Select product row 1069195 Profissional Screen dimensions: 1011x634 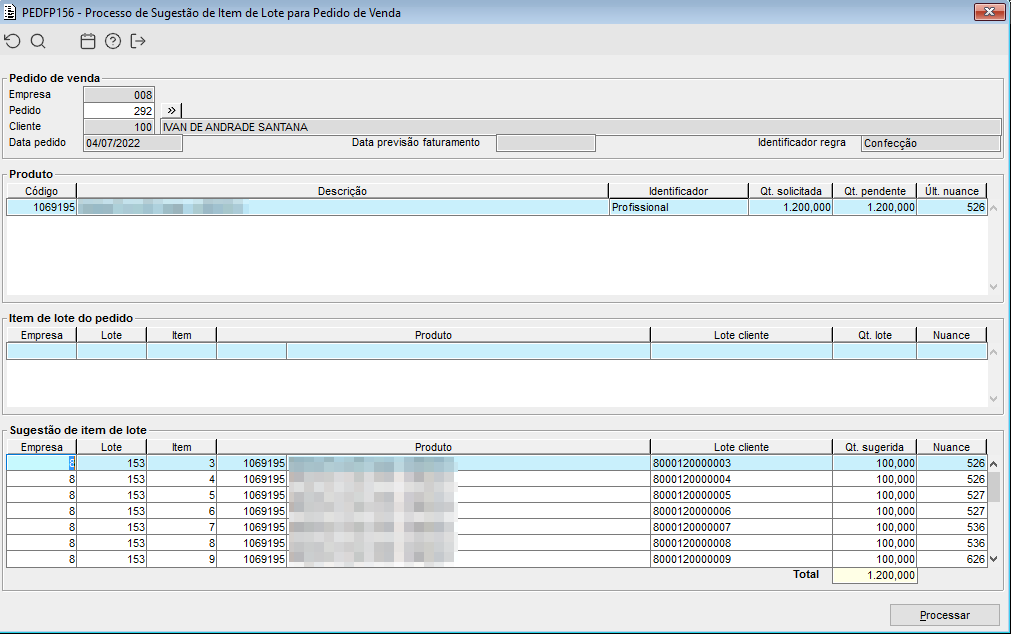coord(496,207)
